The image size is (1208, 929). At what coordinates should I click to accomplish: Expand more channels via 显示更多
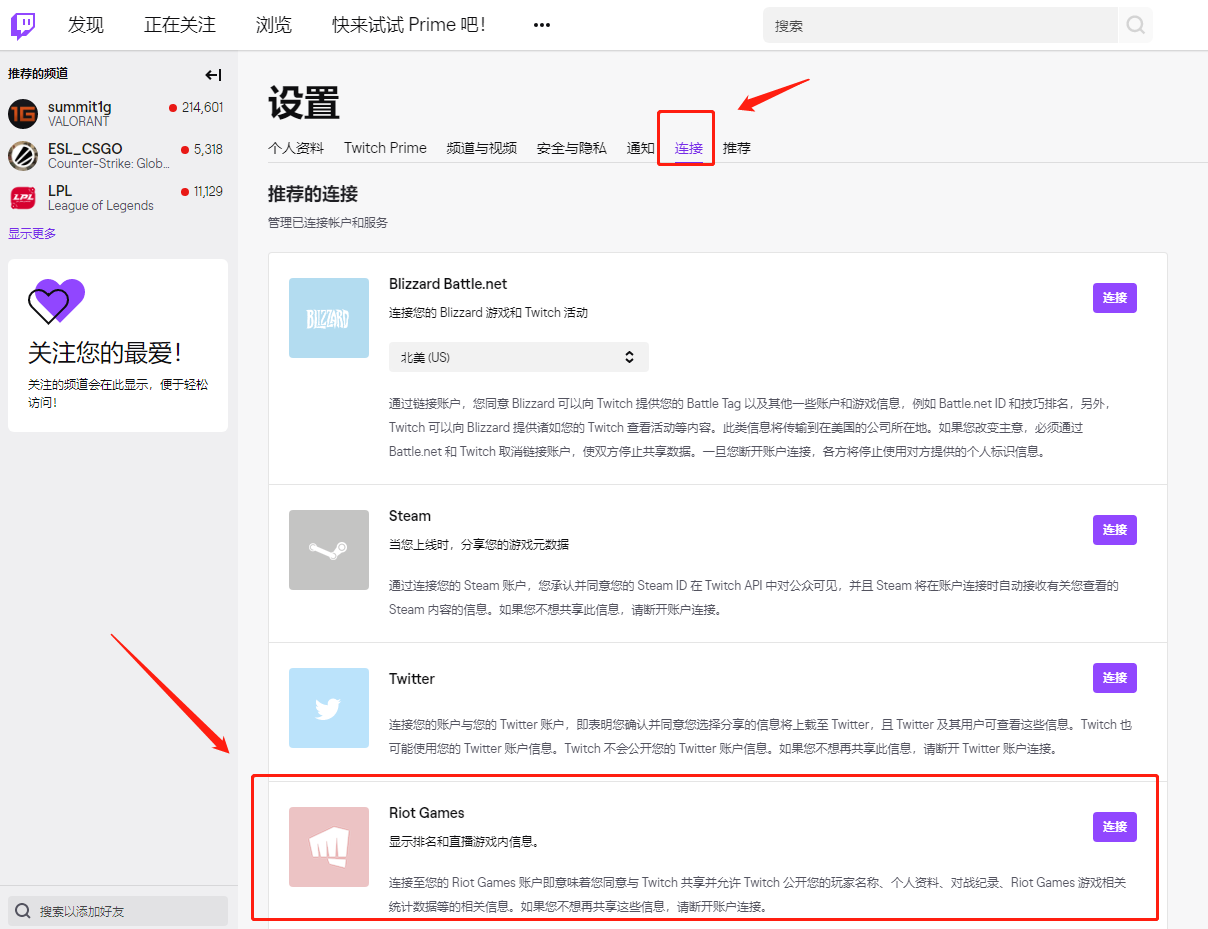[x=32, y=232]
